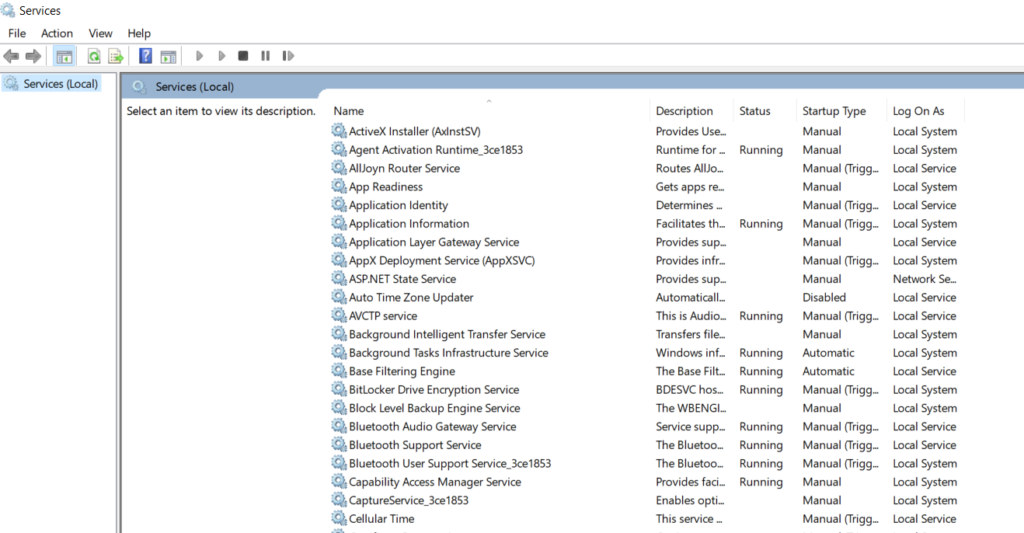Toggle Show/Hide Console Tree icon
Viewport: 1024px width, 533px height.
[64, 56]
